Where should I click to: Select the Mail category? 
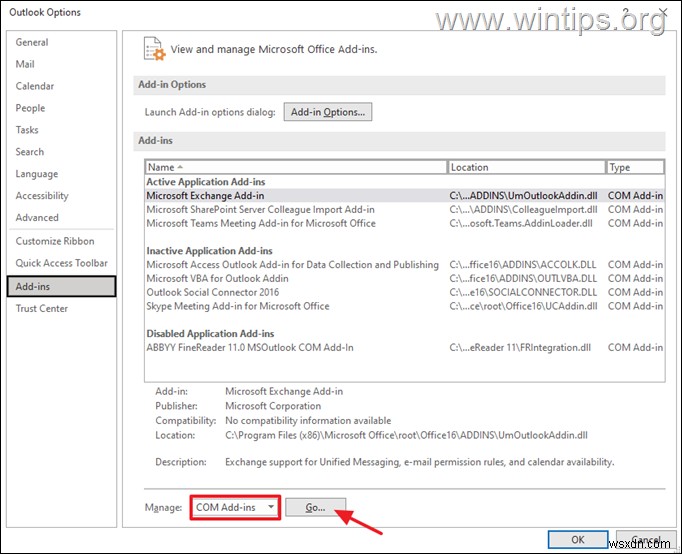point(25,64)
